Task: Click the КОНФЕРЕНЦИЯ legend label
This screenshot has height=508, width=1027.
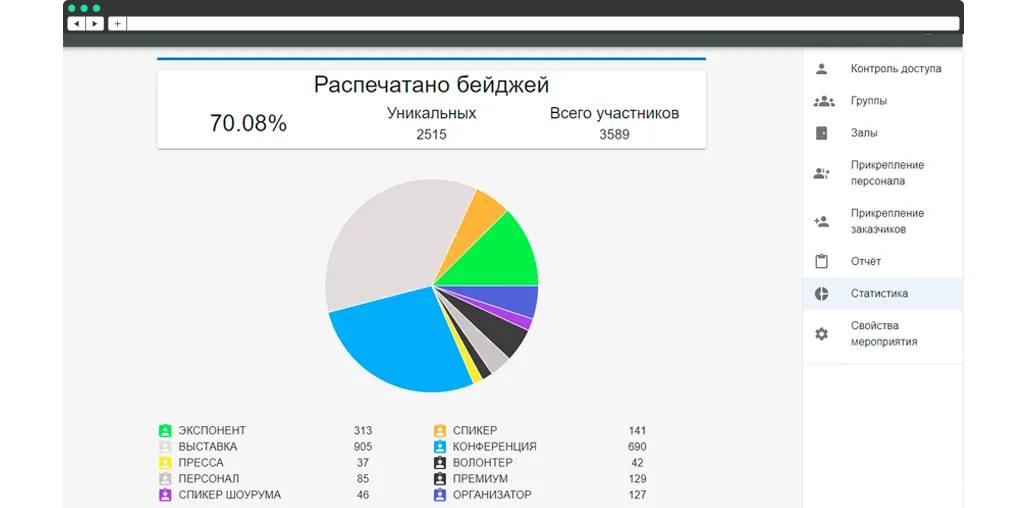Action: coord(495,447)
